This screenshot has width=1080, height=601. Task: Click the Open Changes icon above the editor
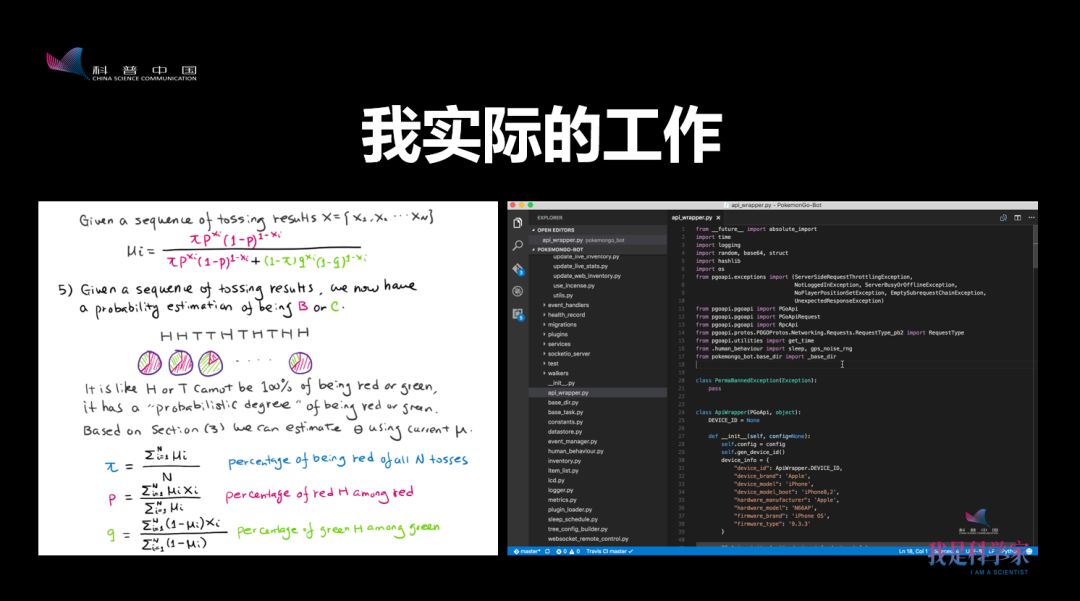point(1003,218)
